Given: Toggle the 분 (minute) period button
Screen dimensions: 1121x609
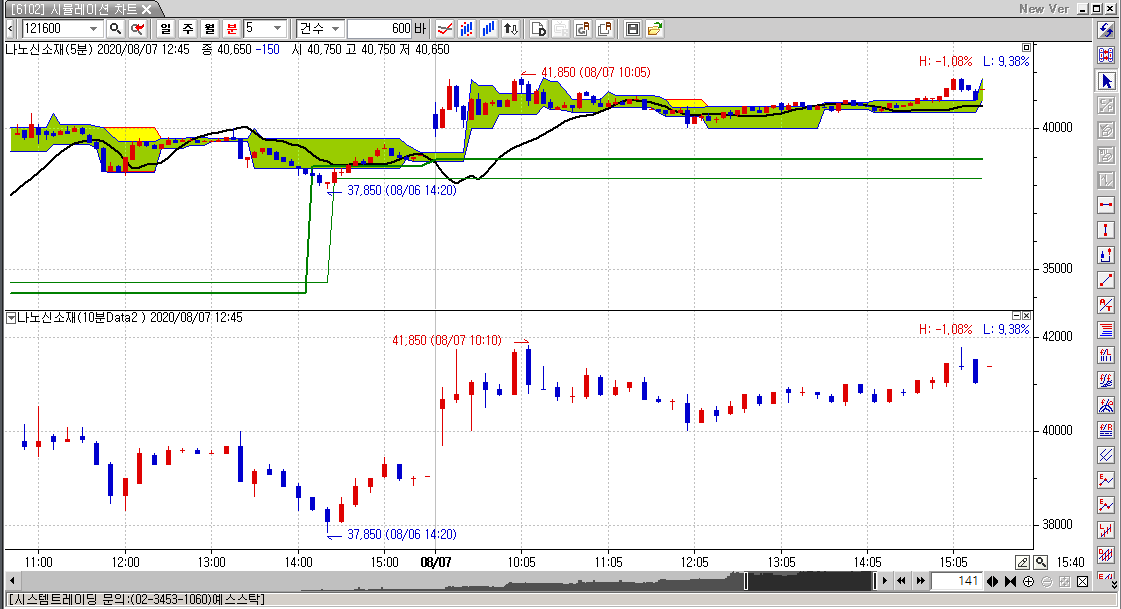Looking at the screenshot, I should [x=231, y=29].
